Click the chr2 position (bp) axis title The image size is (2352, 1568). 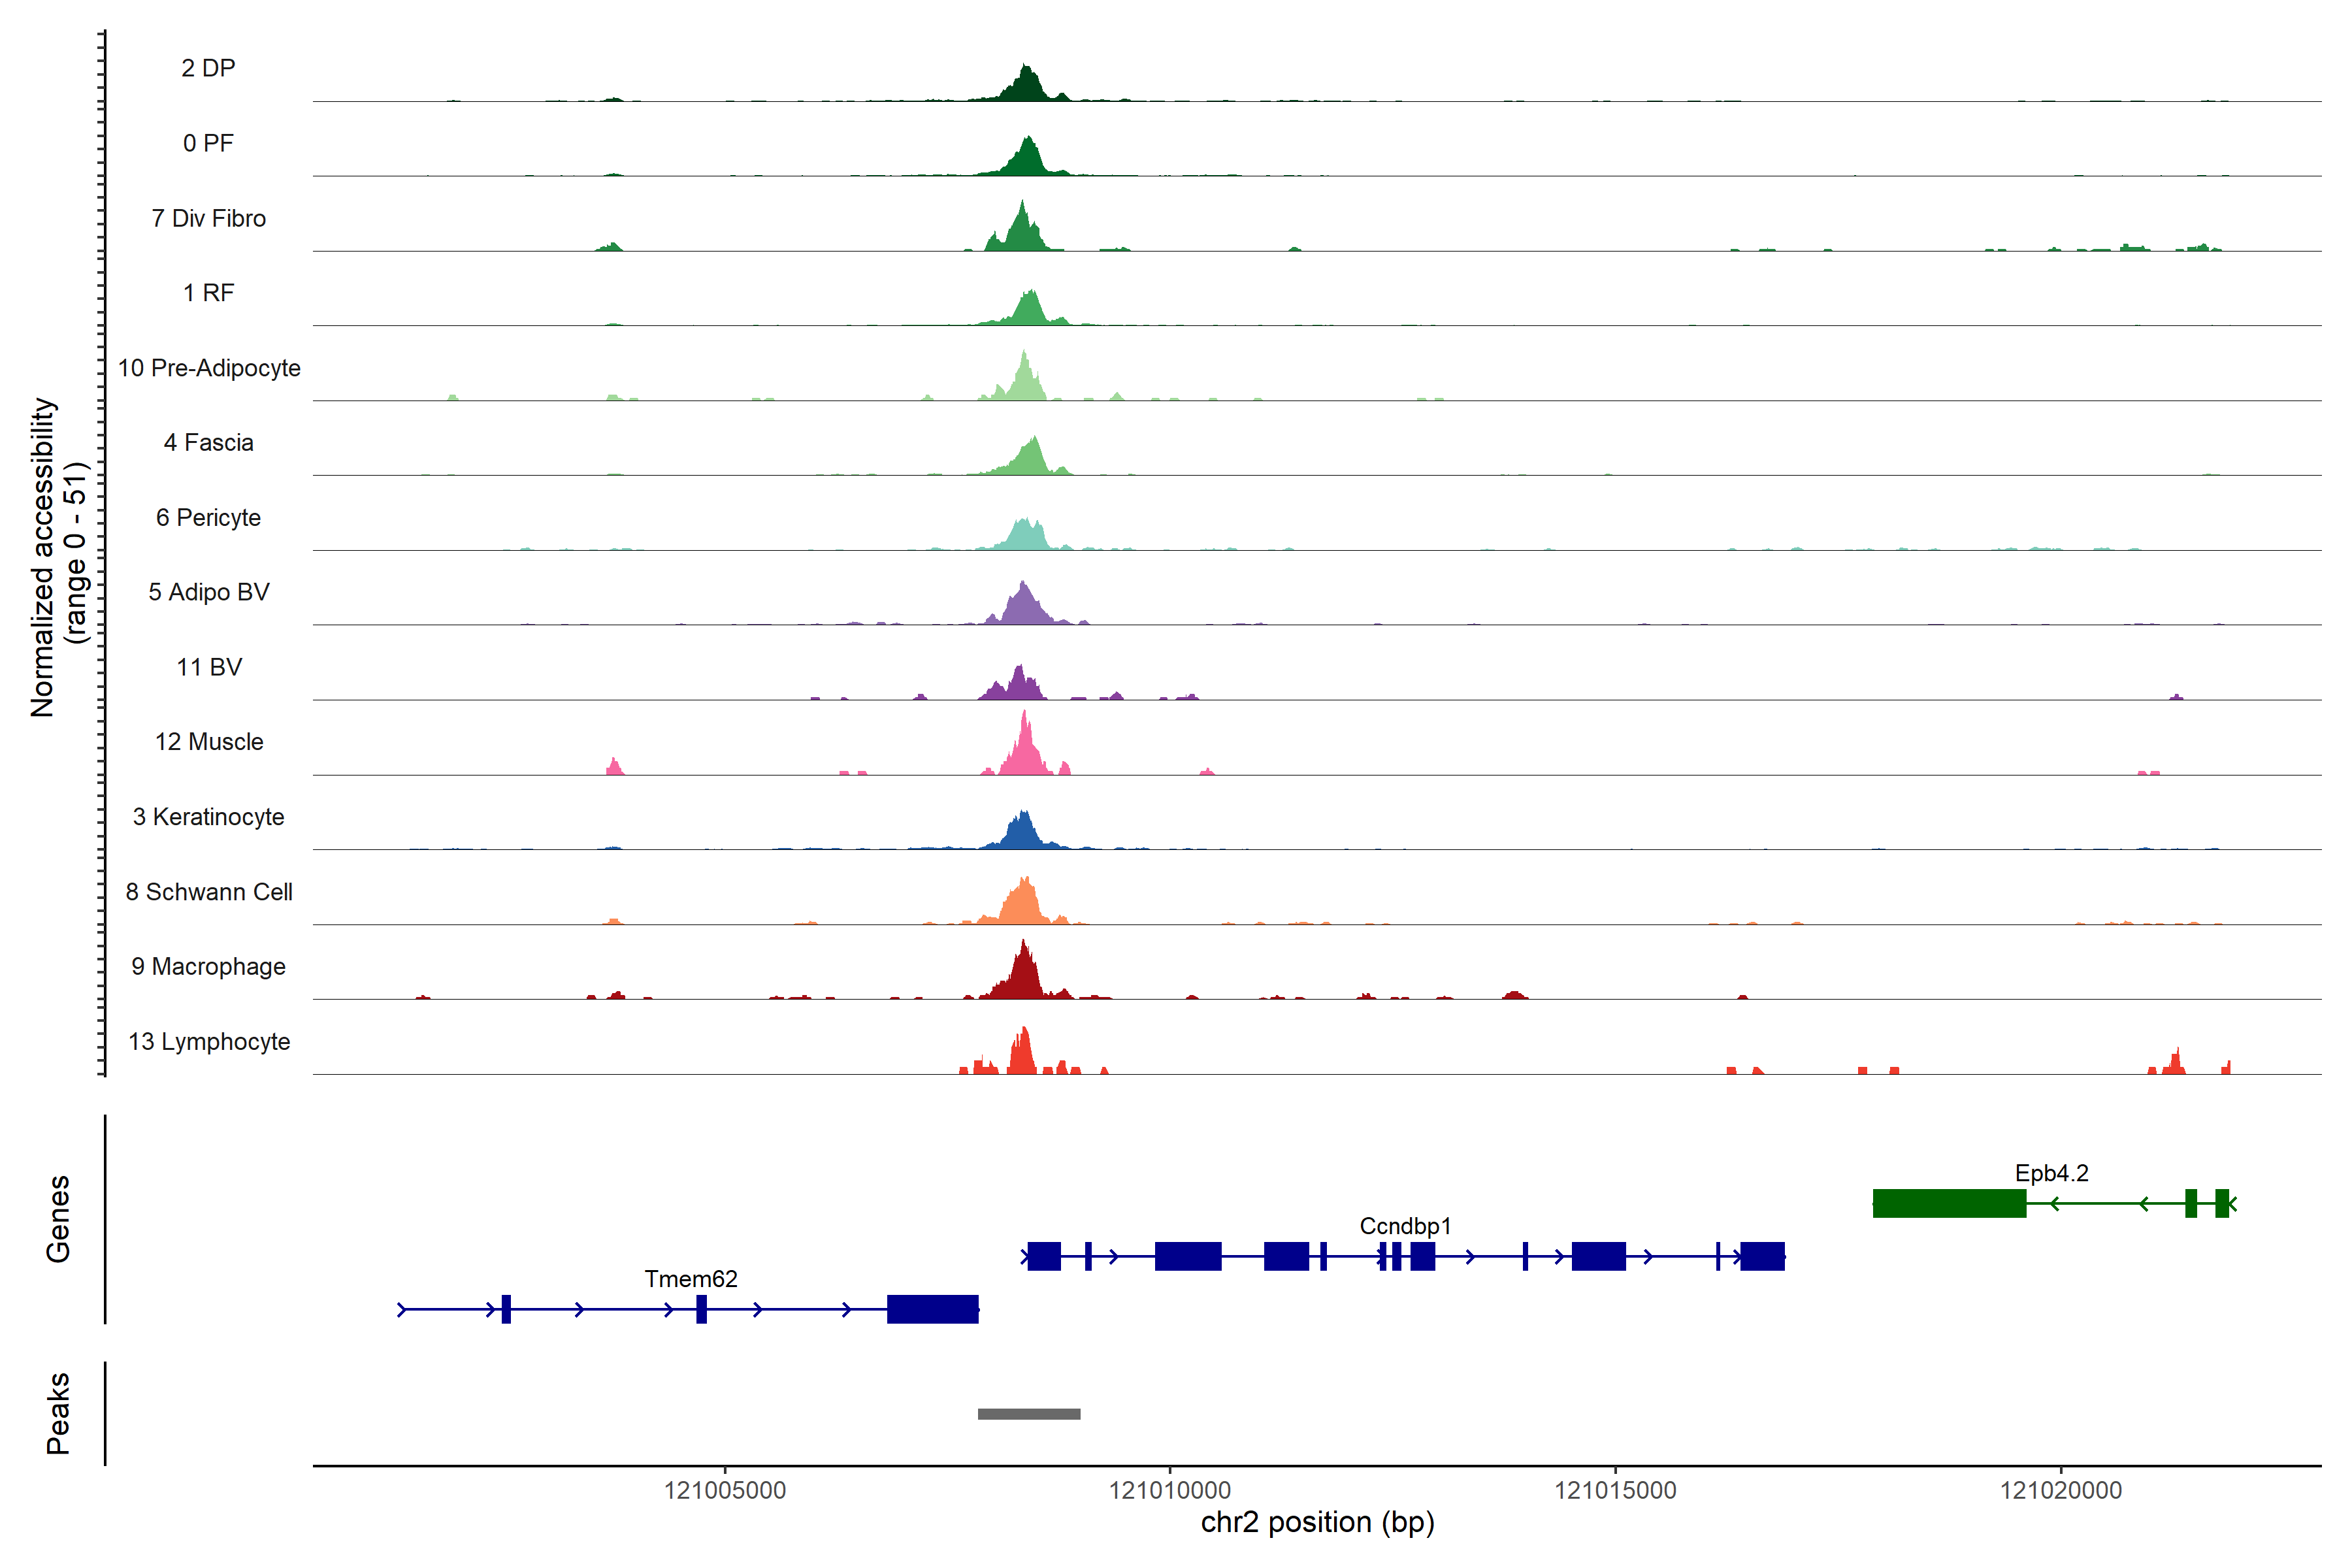[1317, 1522]
